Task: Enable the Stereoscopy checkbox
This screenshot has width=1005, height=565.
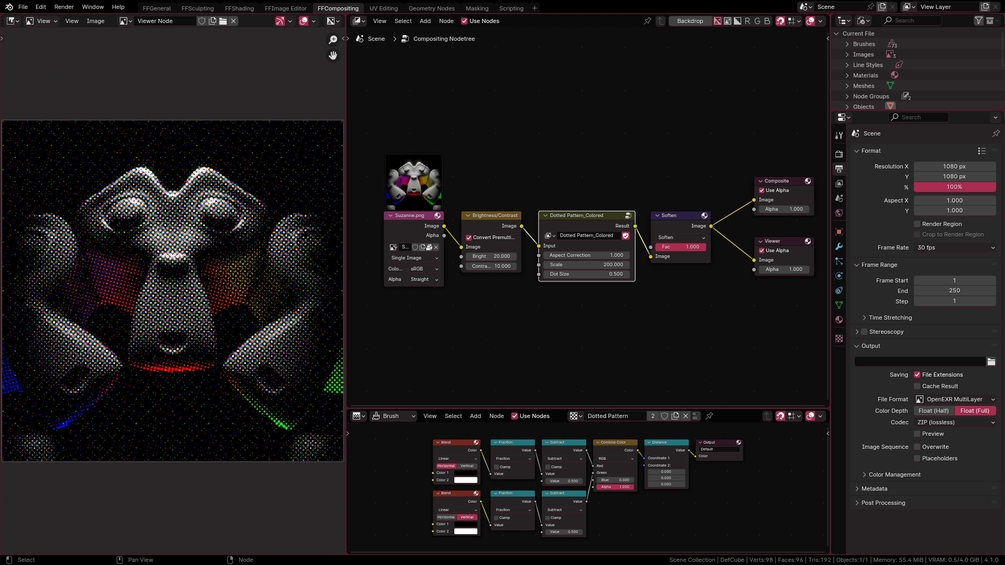Action: [x=864, y=332]
